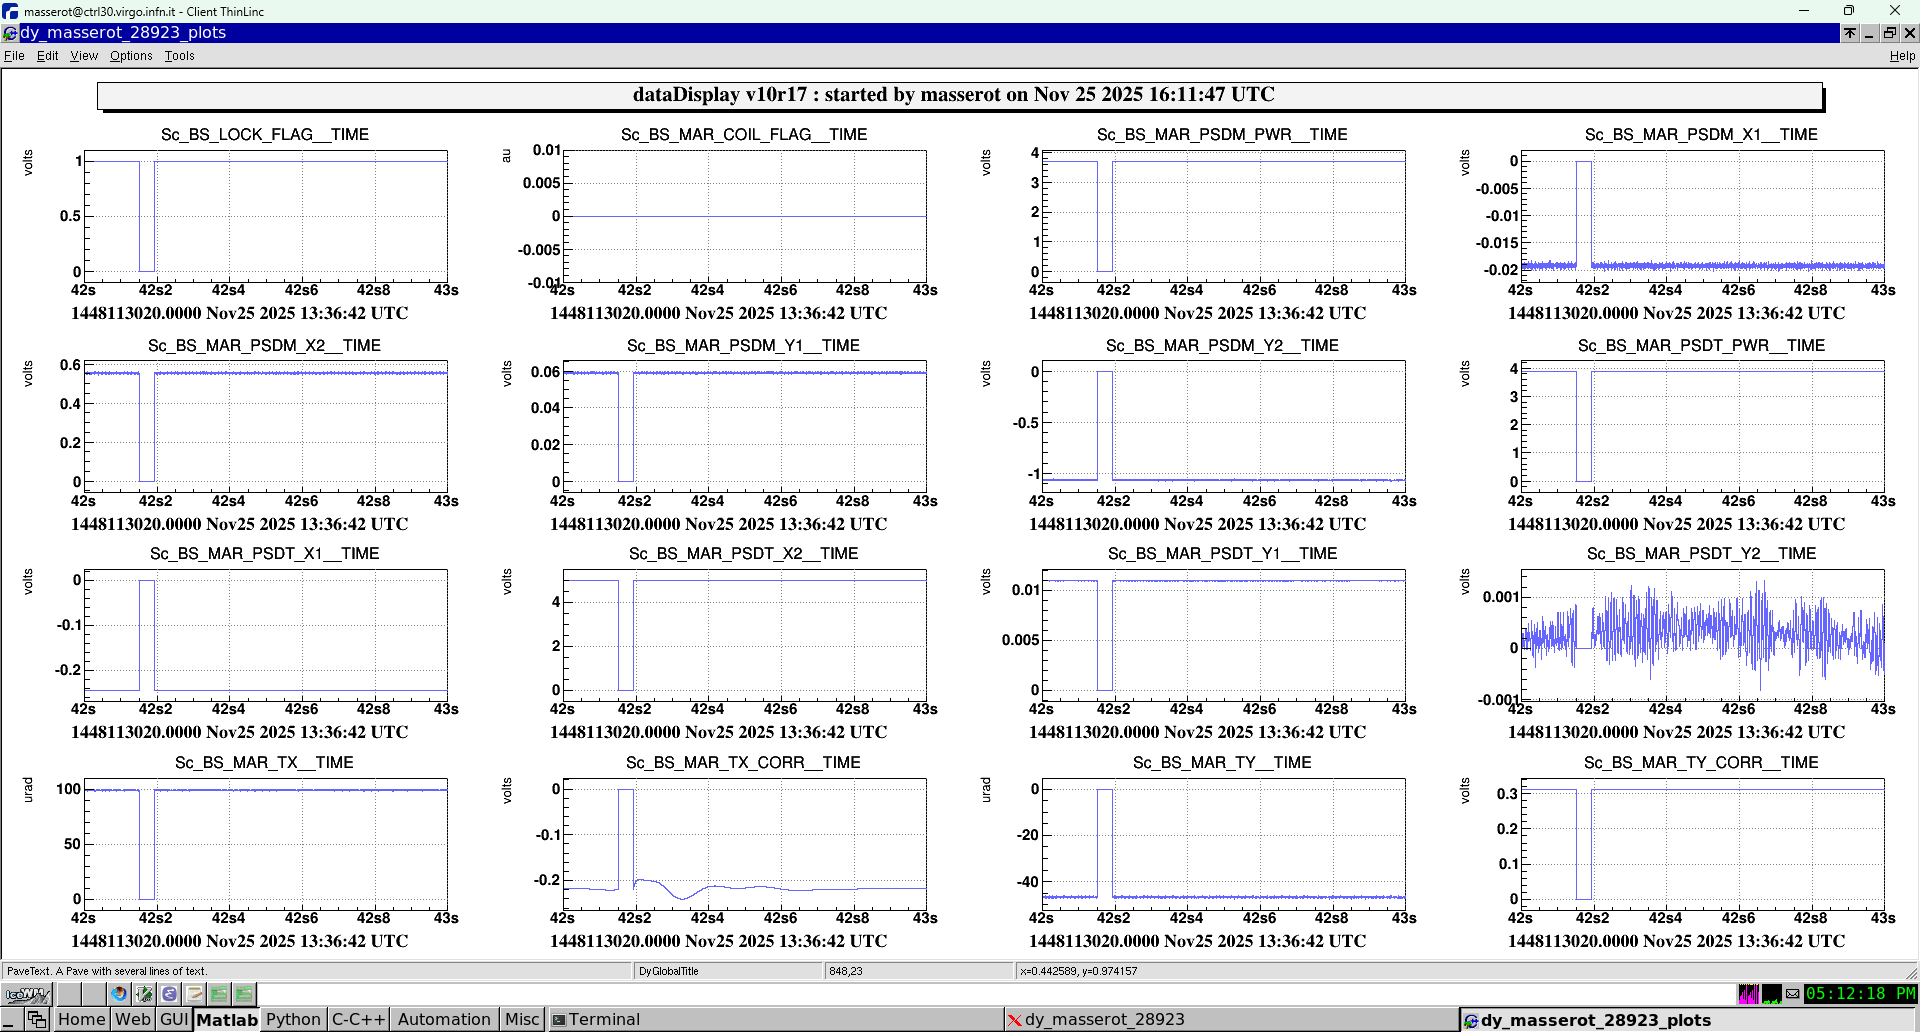
Task: Switch to the Automation workspace
Action: (x=444, y=1019)
